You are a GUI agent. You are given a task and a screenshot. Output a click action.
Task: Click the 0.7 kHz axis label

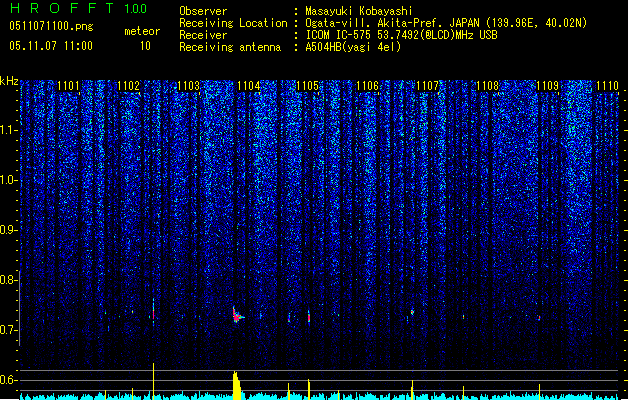coord(9,330)
